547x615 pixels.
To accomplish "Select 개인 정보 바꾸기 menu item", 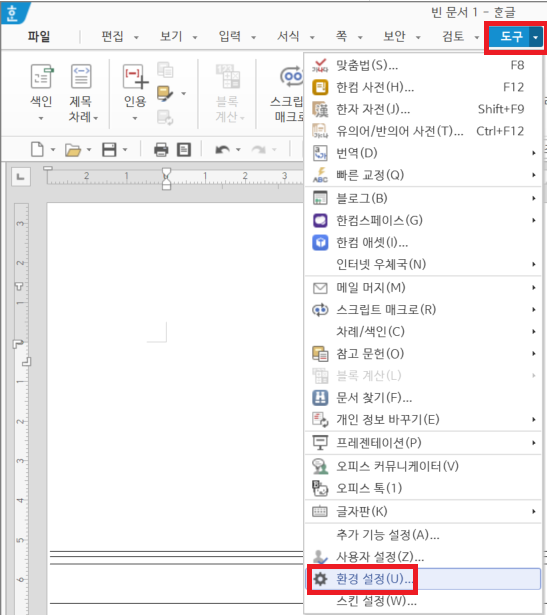I will click(423, 420).
